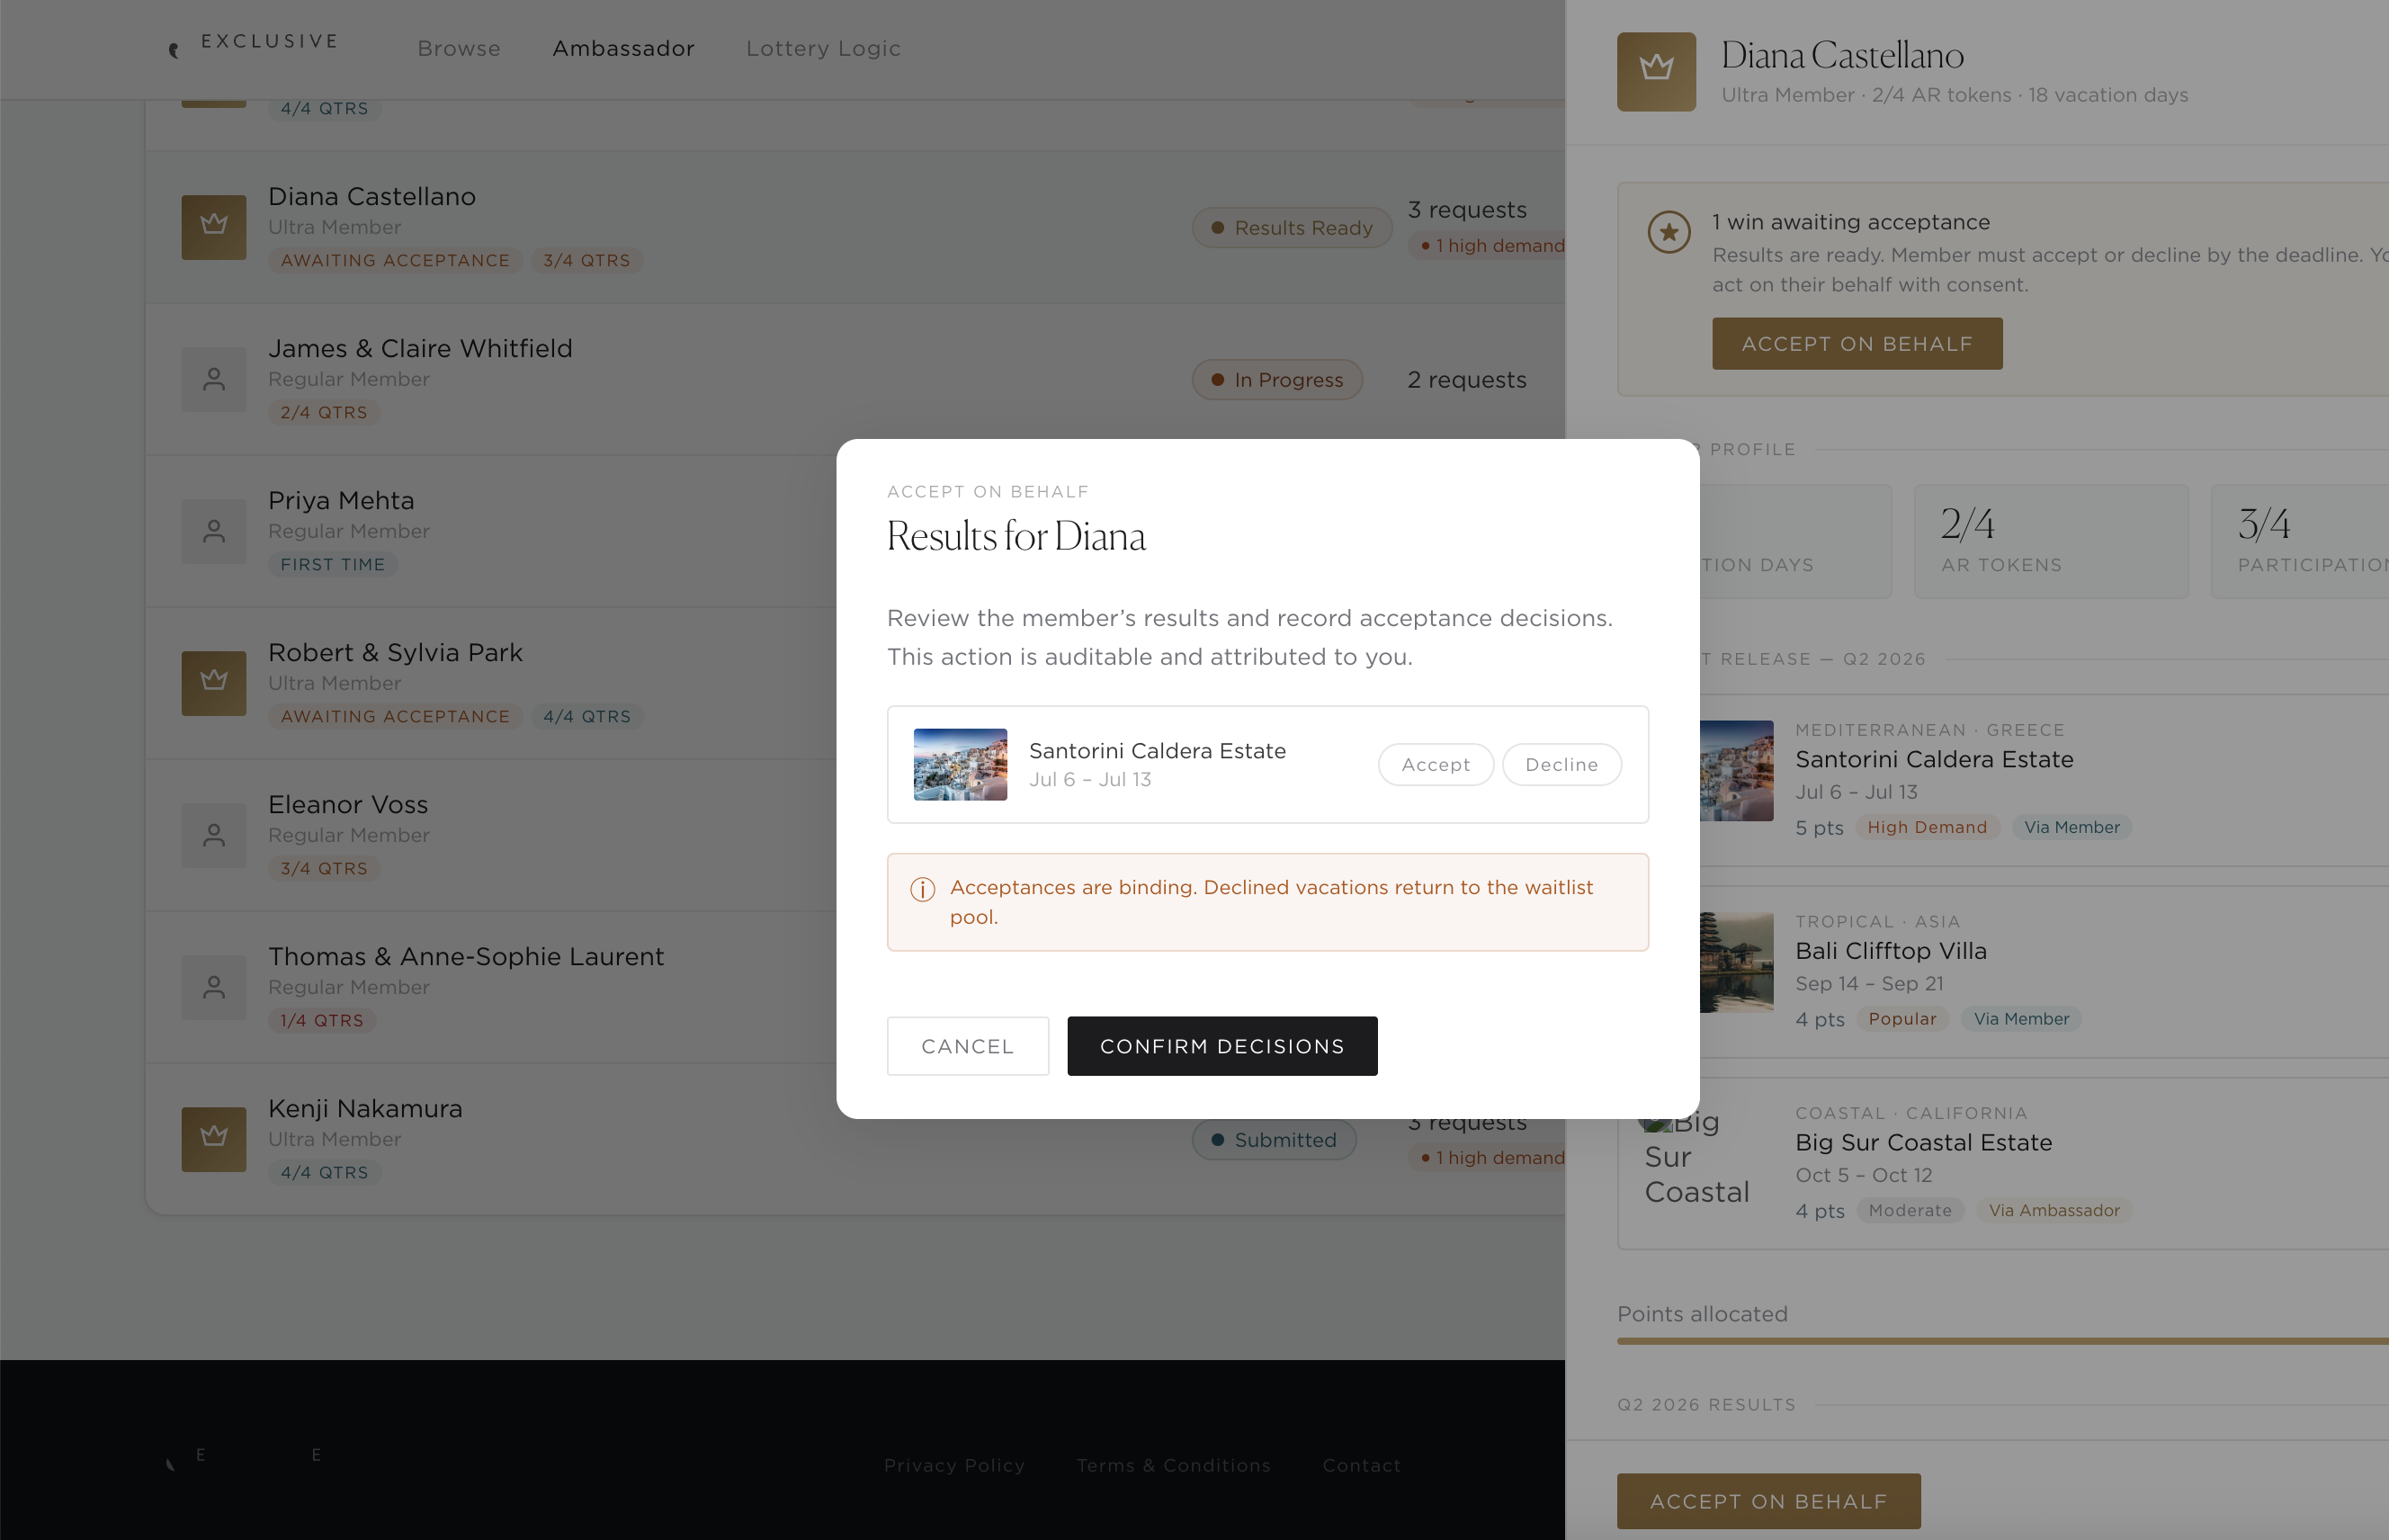
Task: Click the Bali Clifftop Villa title
Action: coord(1890,950)
